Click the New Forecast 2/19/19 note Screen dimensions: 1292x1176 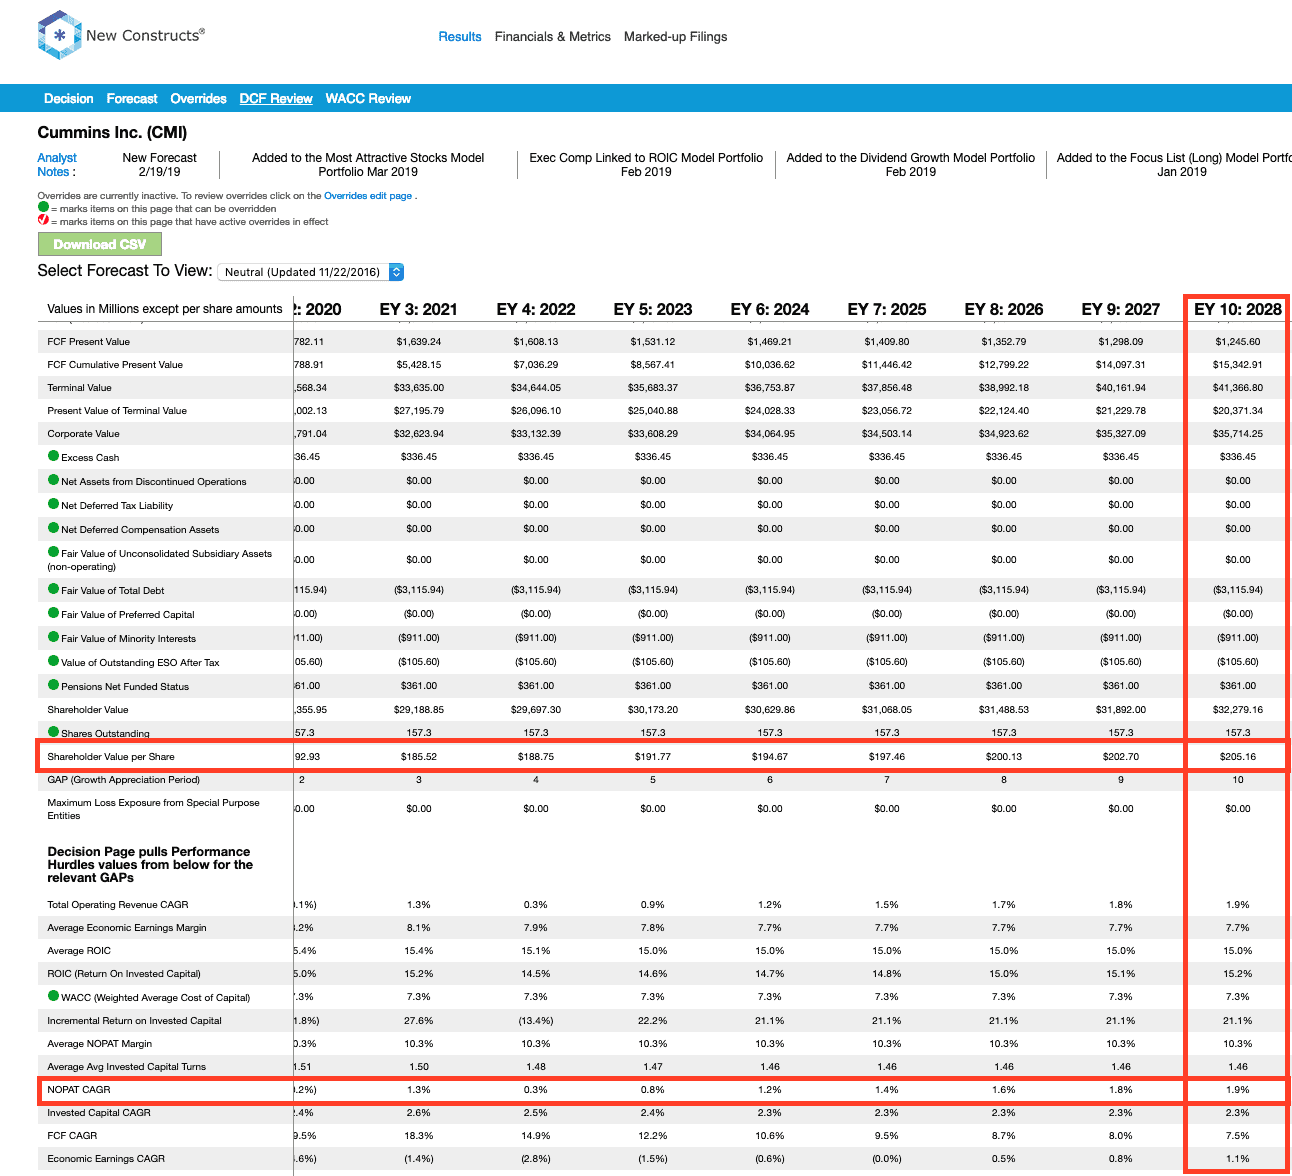pyautogui.click(x=160, y=165)
